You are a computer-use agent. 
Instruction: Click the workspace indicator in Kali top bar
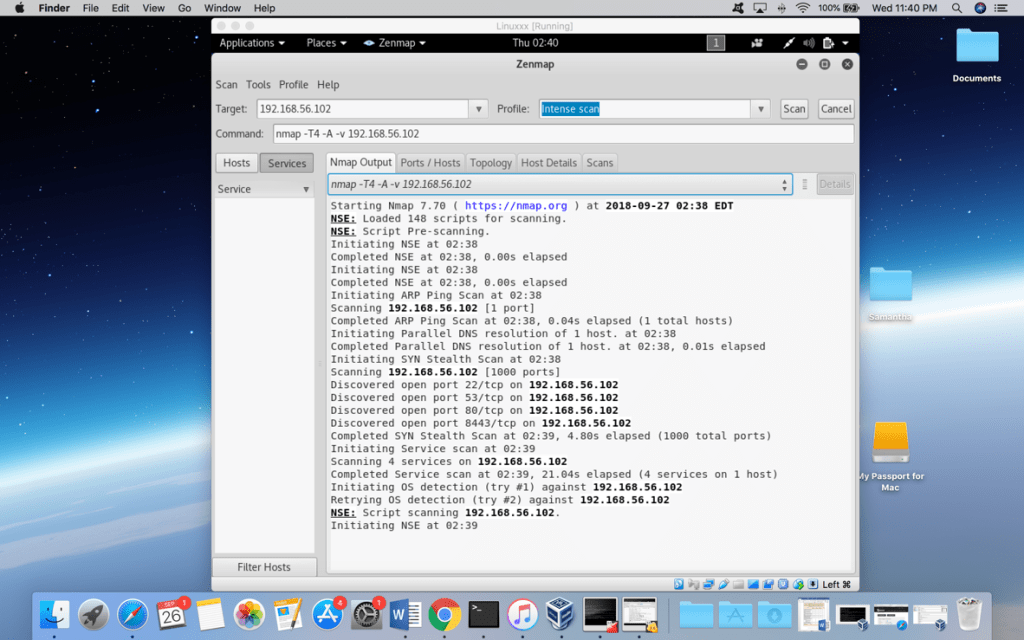pos(716,43)
